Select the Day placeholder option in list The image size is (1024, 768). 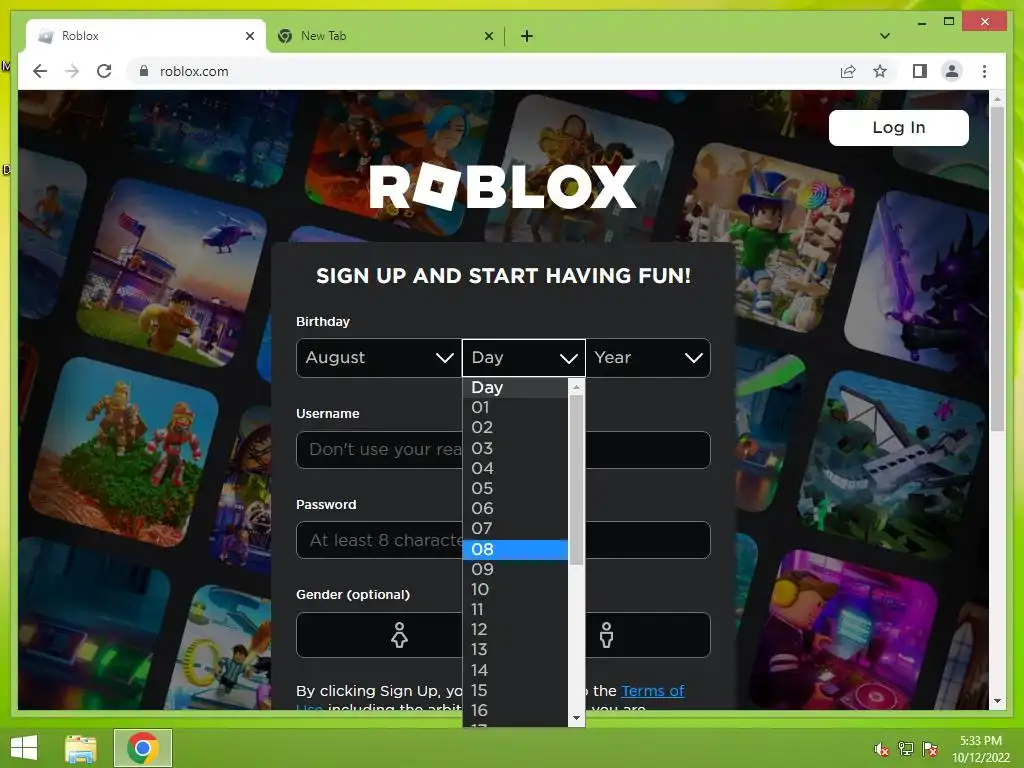pos(515,387)
